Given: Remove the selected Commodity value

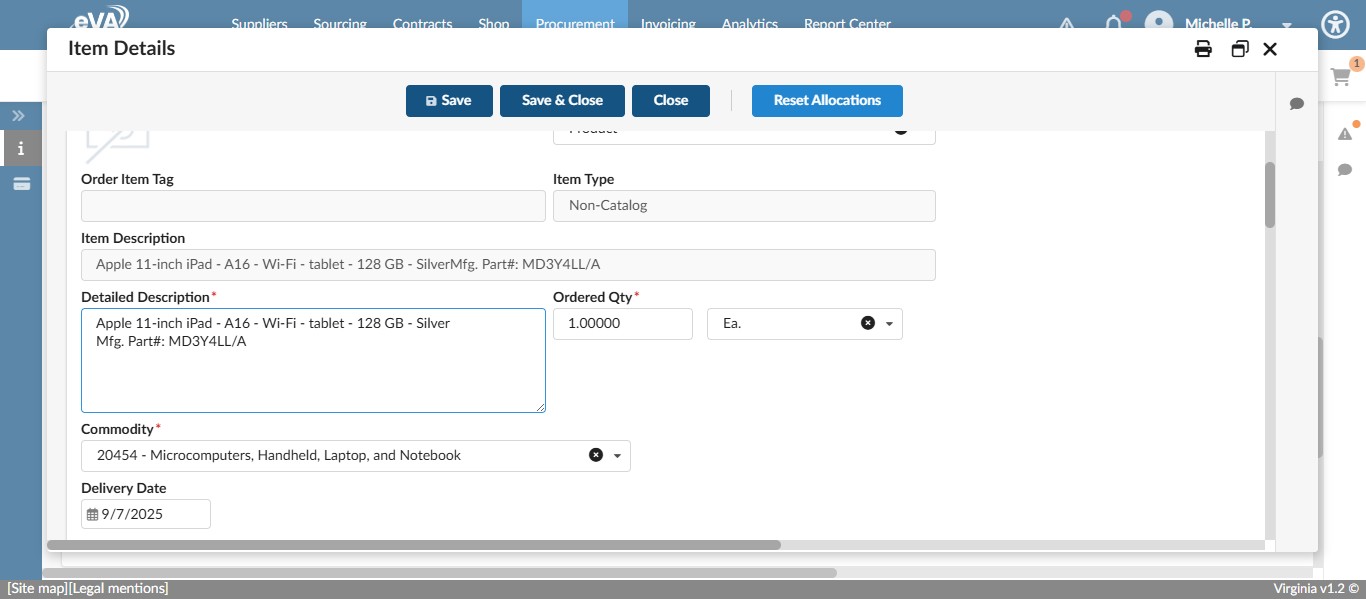Looking at the screenshot, I should 597,455.
